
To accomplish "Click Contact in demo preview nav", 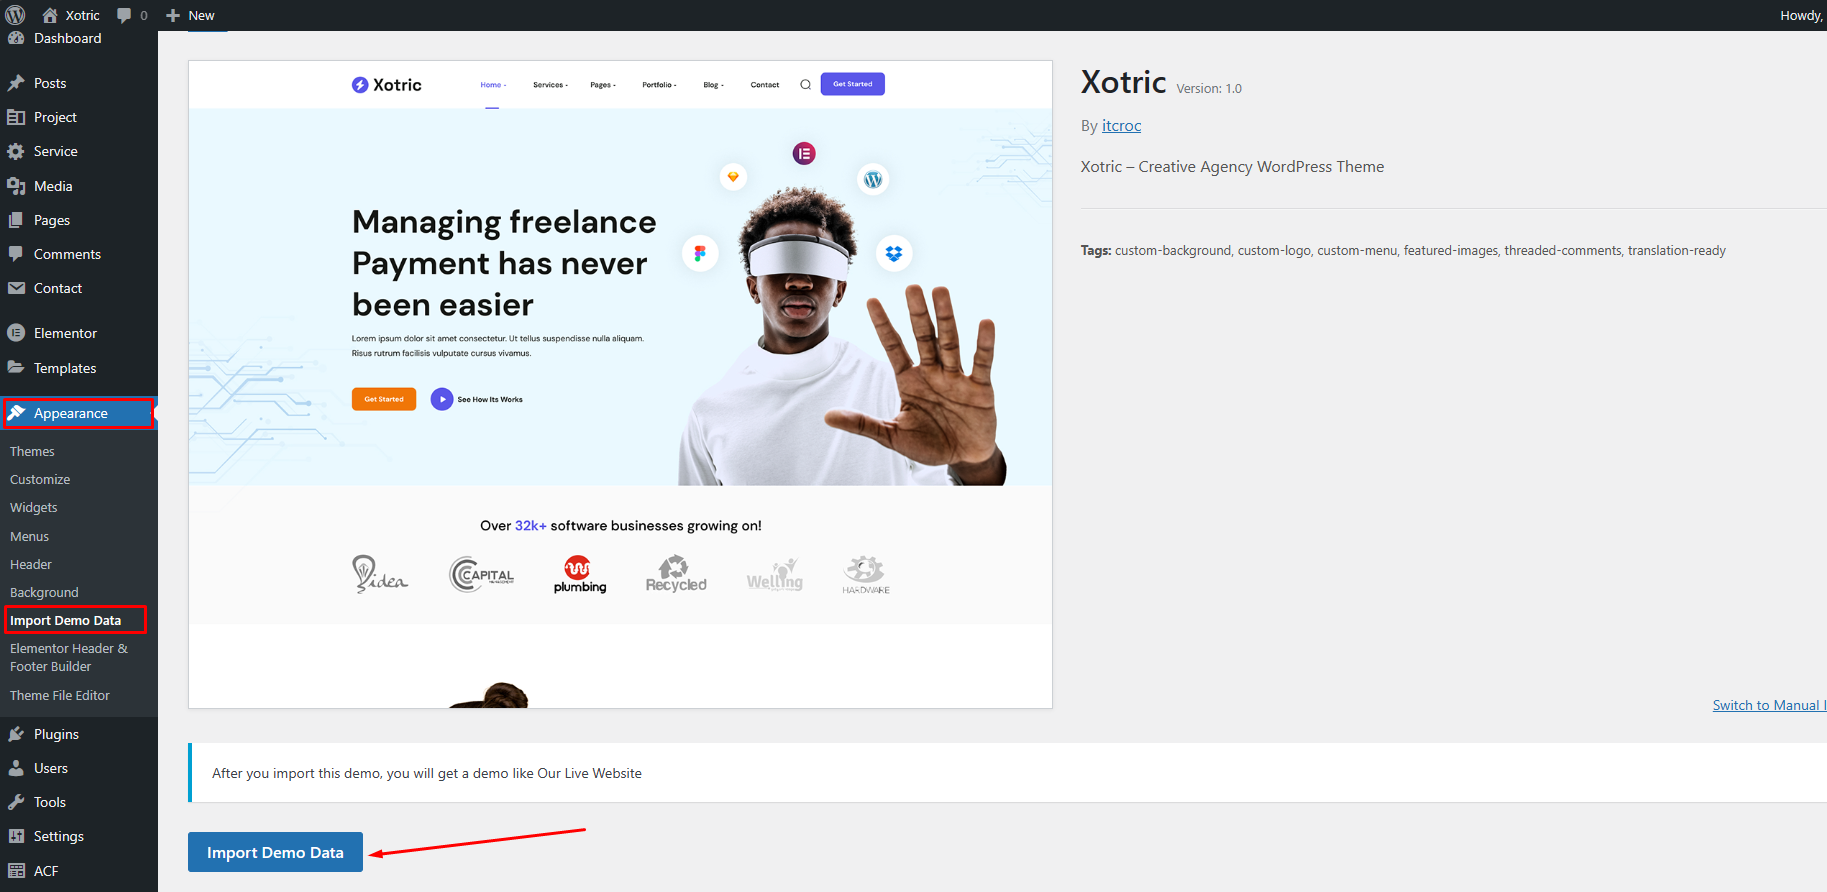I will 765,85.
